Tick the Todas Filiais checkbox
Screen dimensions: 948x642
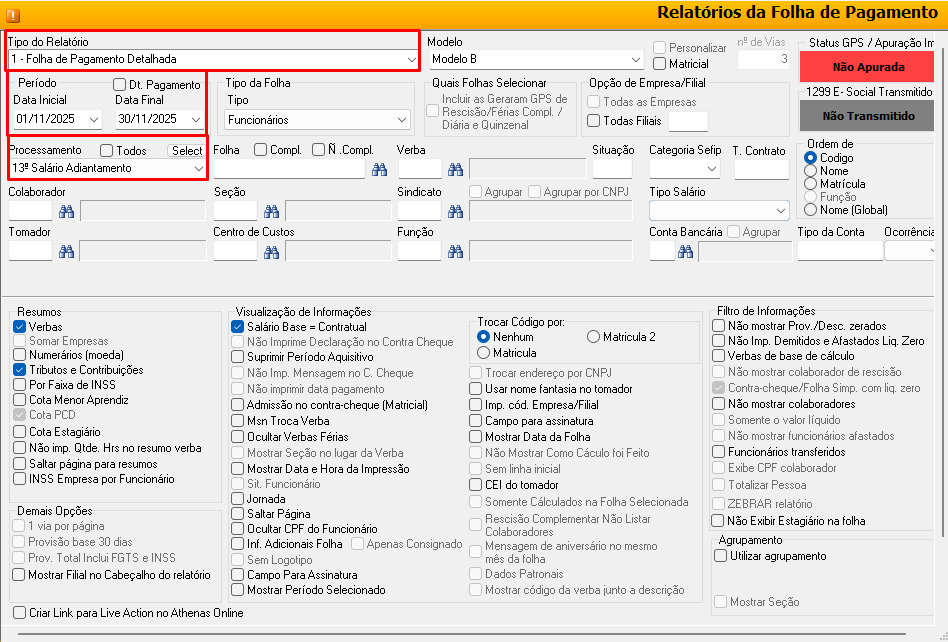click(x=594, y=121)
